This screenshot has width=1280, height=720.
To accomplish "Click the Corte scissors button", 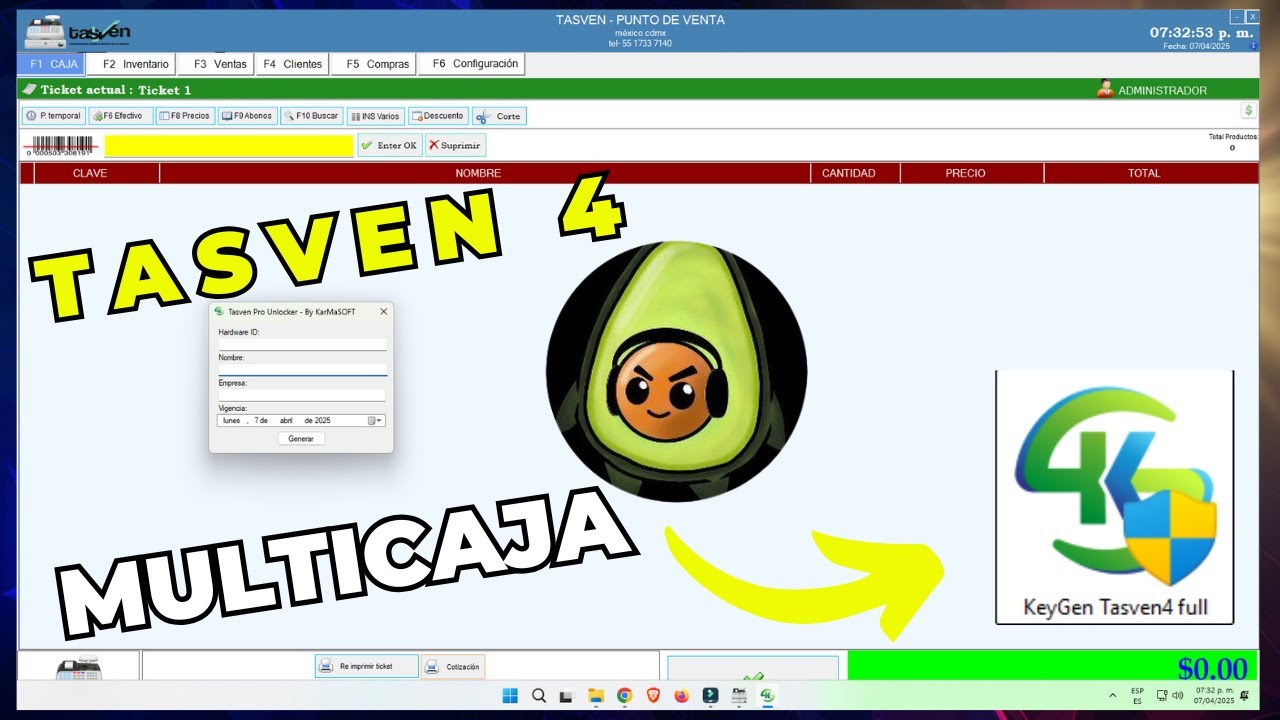I will click(x=499, y=116).
